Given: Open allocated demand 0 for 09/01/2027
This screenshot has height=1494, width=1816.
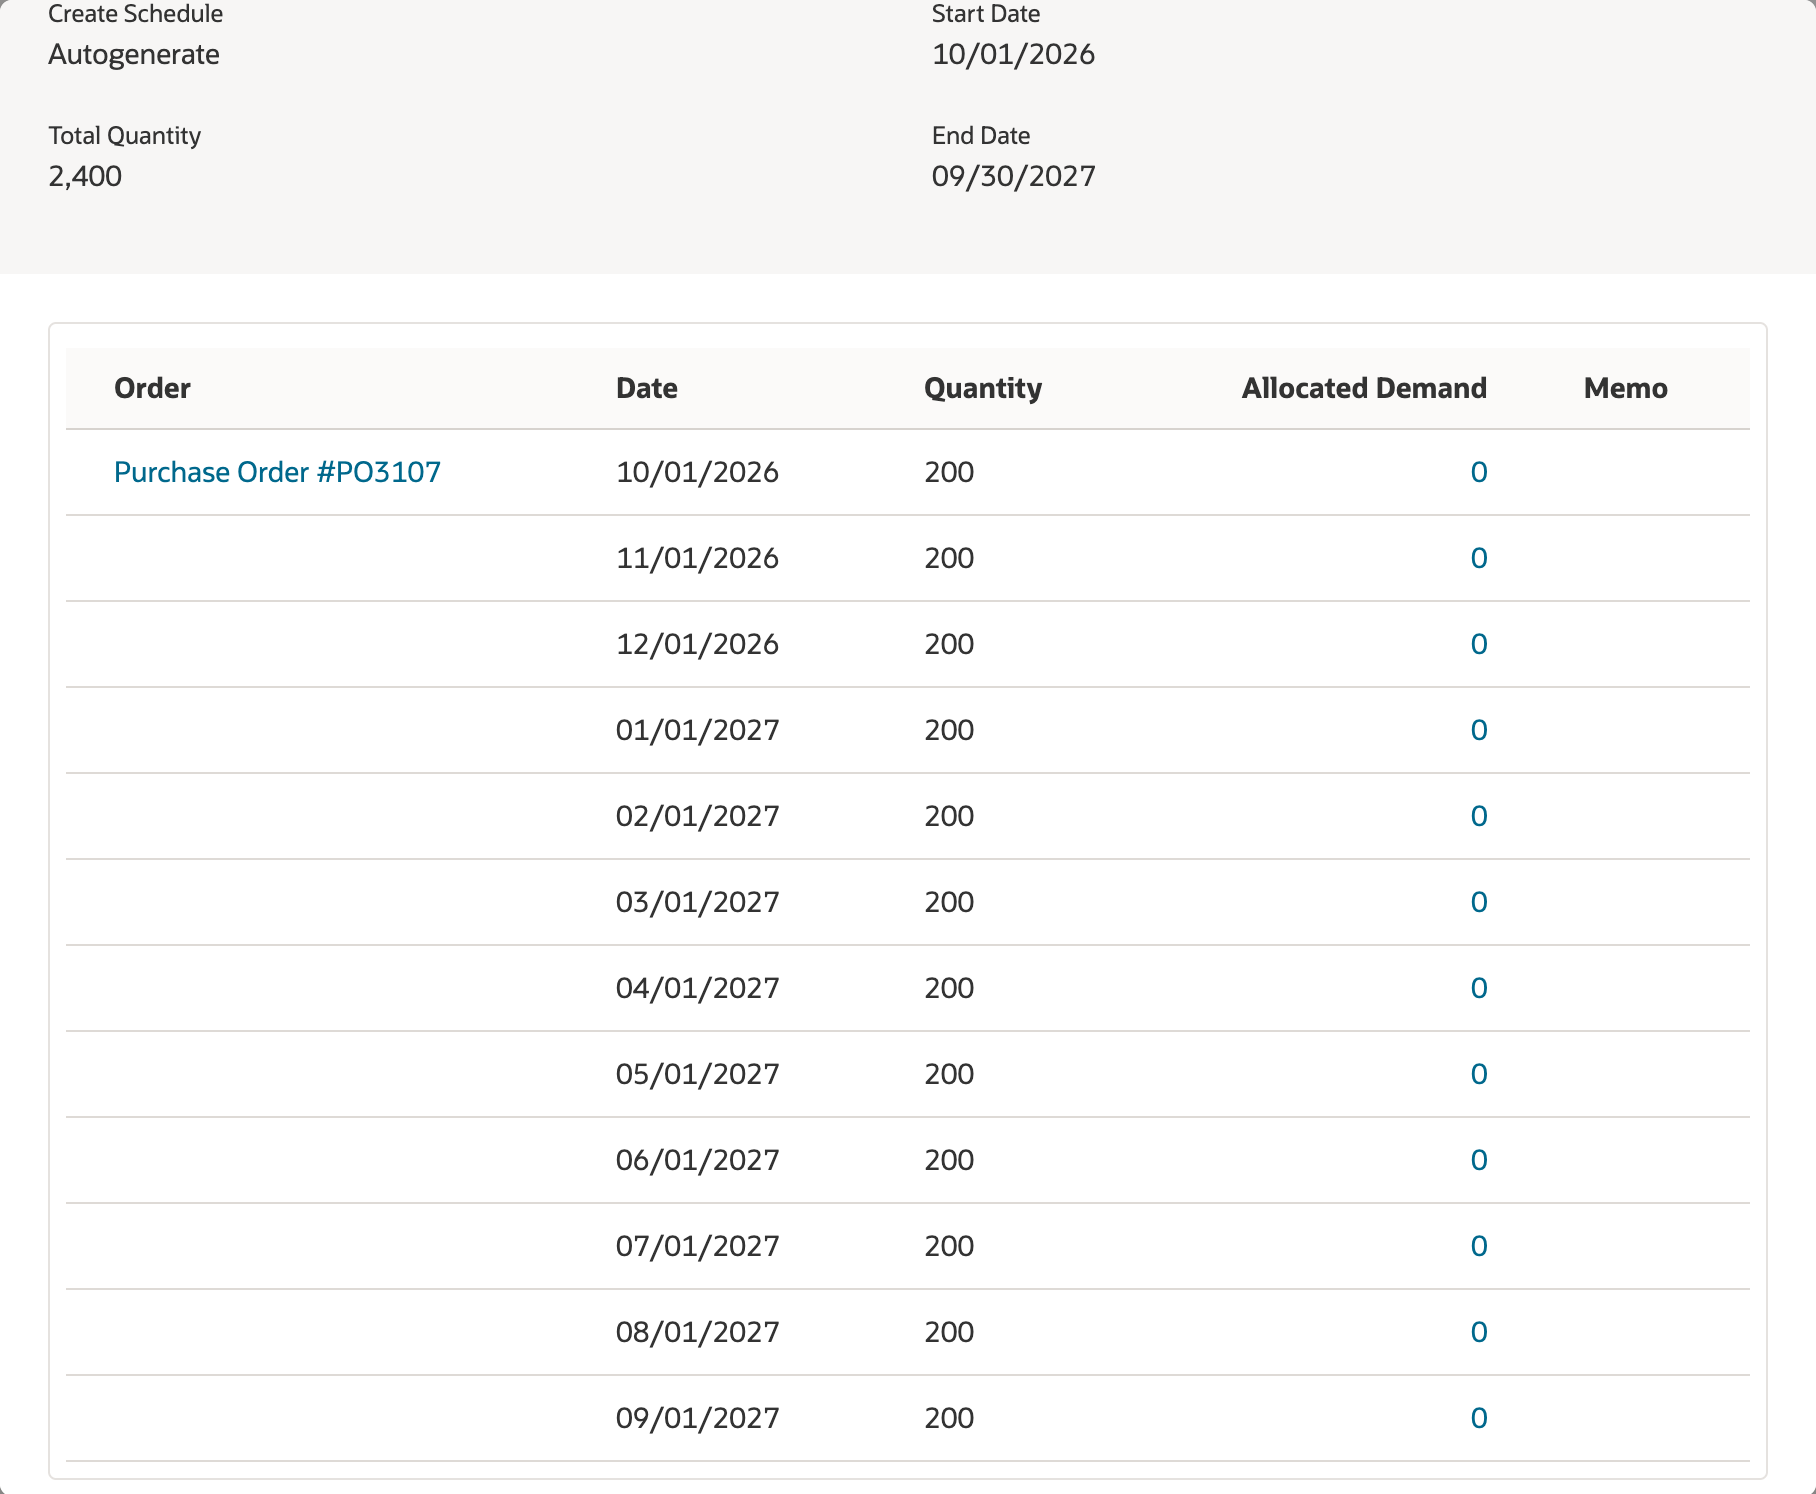Looking at the screenshot, I should pos(1479,1418).
